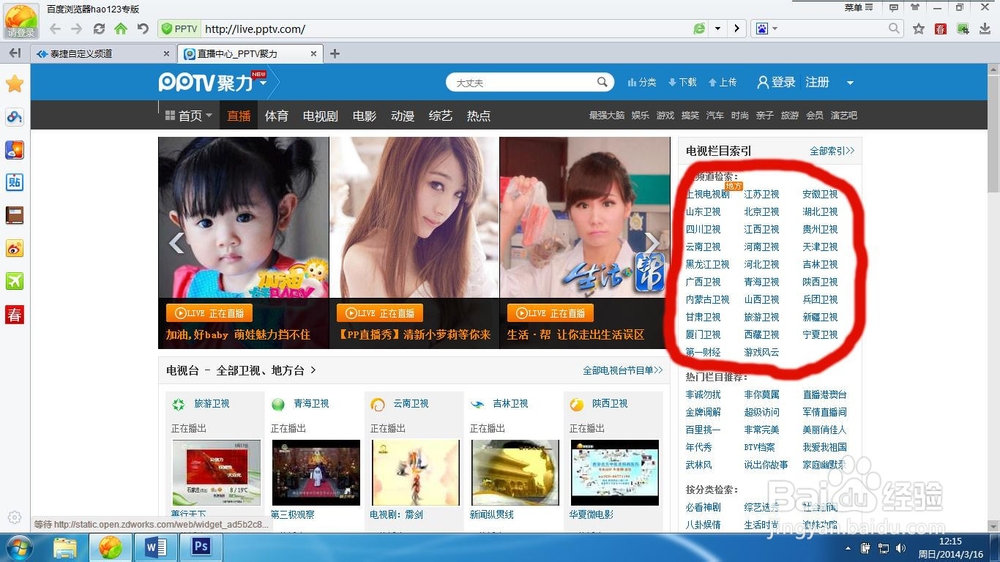Show the next carousel slide arrow
This screenshot has height=562, width=1000.
652,242
